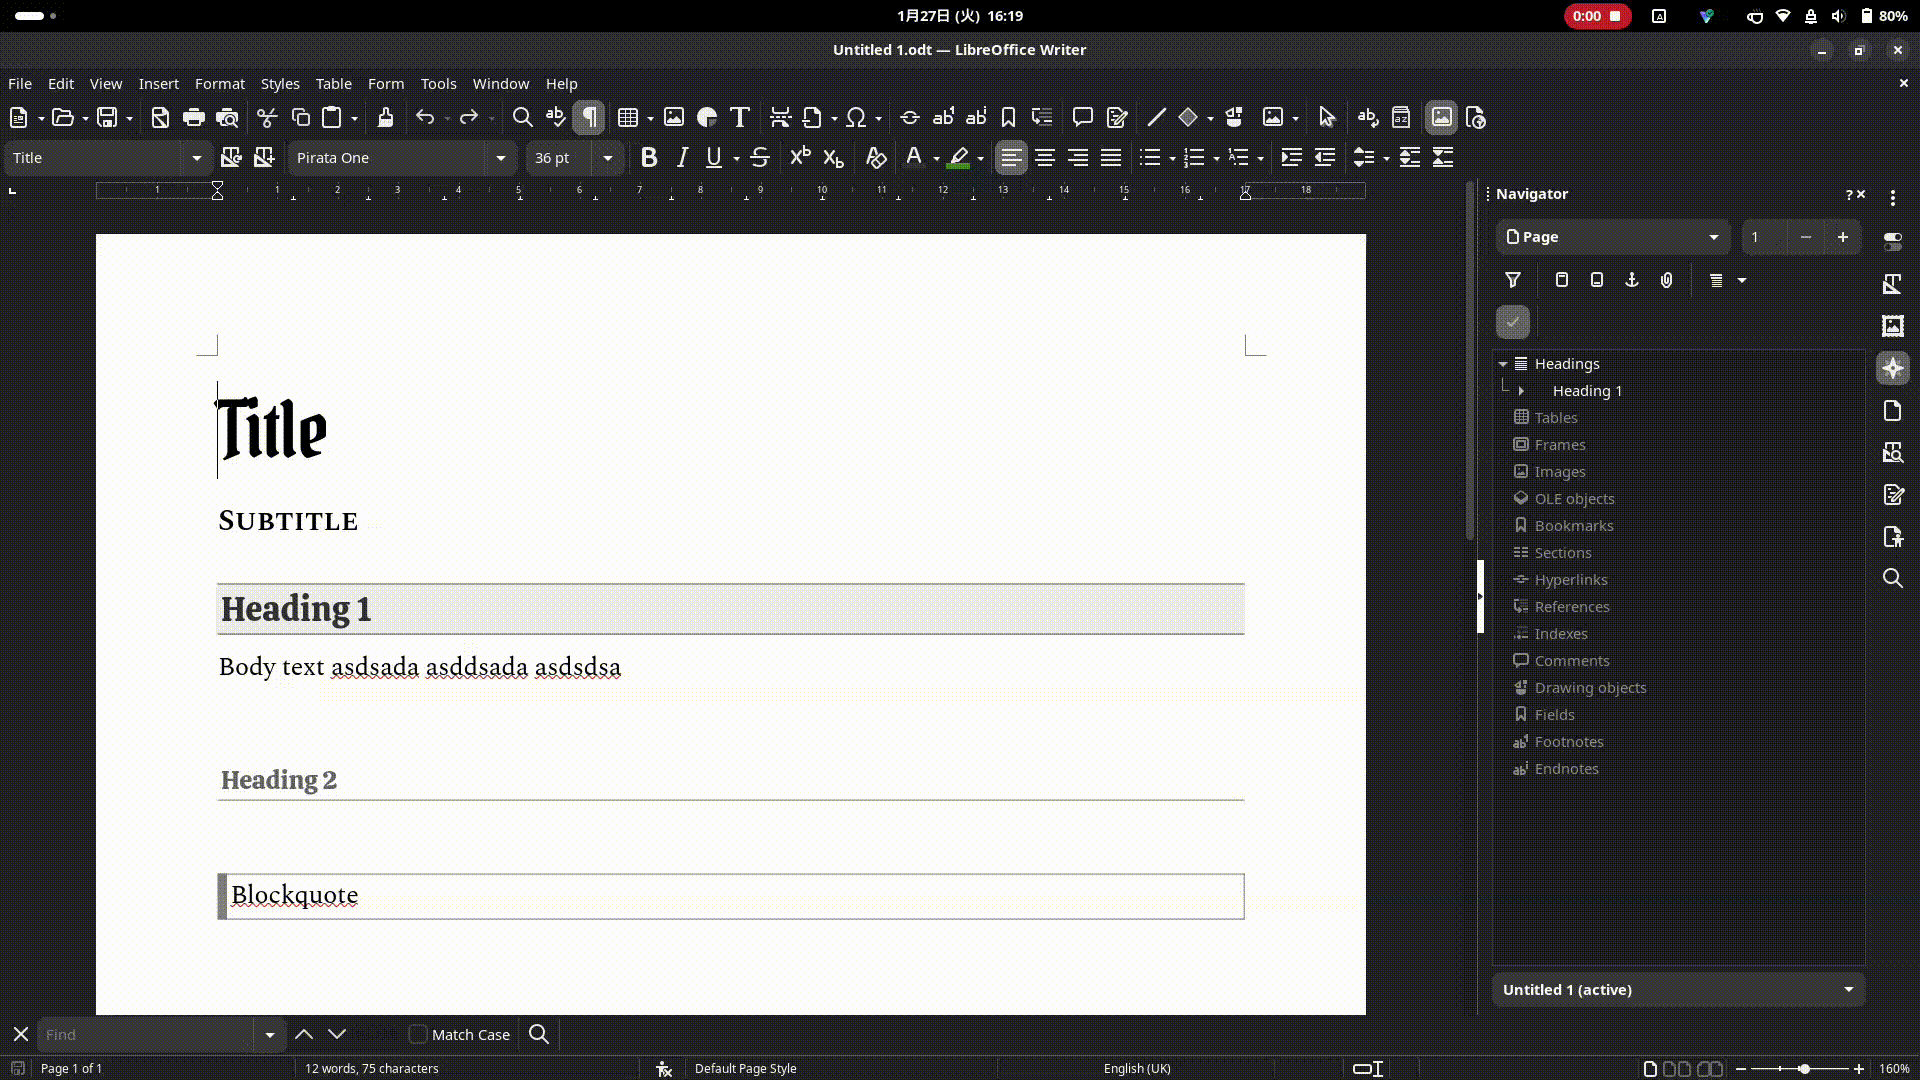Viewport: 1920px width, 1080px height.
Task: Open the Styles menu
Action: pos(280,84)
